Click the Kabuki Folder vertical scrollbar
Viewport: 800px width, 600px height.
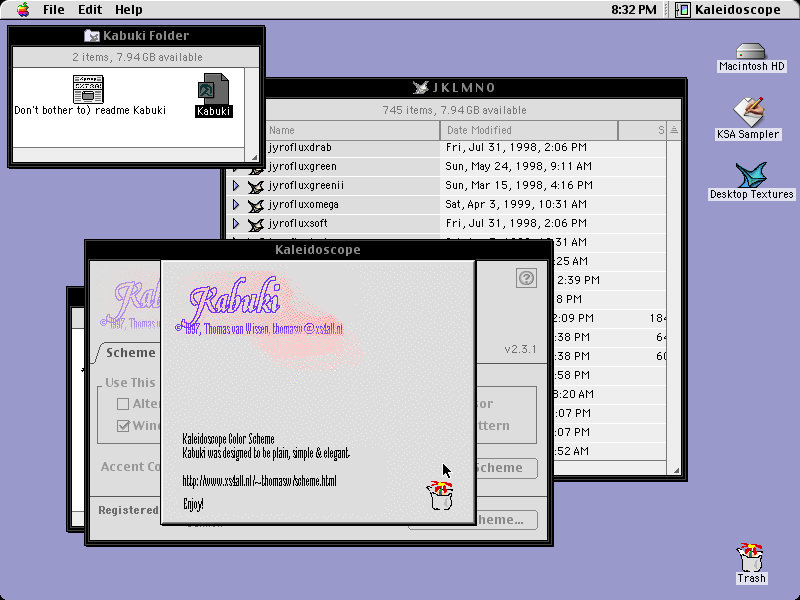[252, 107]
